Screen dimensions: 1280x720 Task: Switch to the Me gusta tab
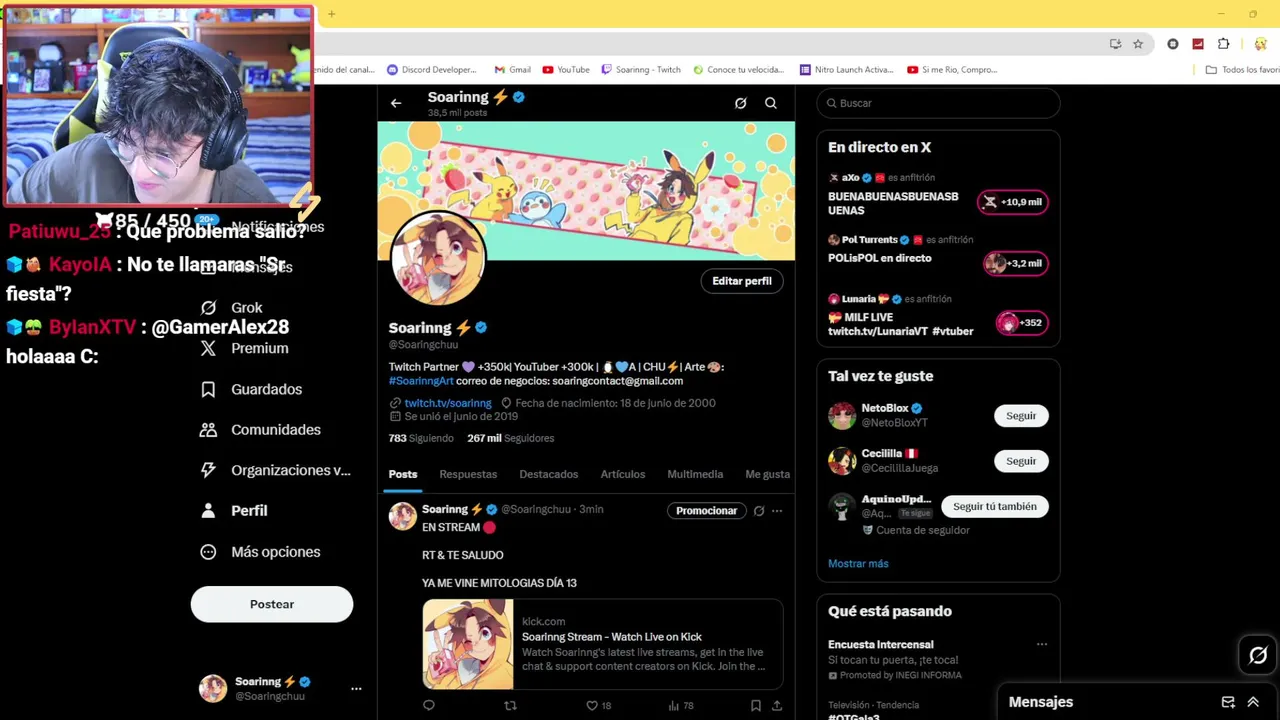[x=768, y=474]
